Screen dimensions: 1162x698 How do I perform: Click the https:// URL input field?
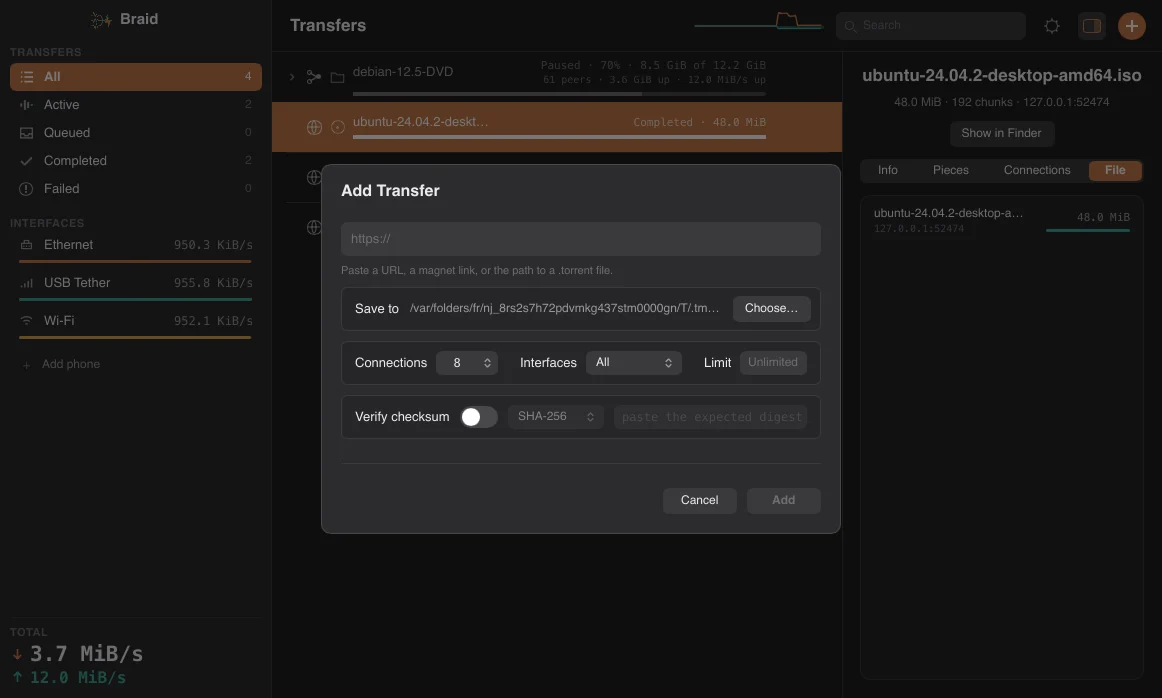[580, 239]
